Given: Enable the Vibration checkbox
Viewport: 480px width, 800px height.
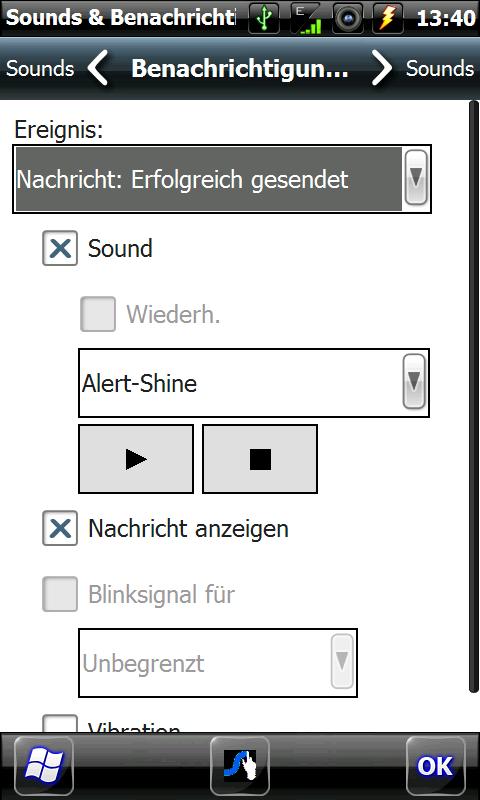Looking at the screenshot, I should point(60,723).
